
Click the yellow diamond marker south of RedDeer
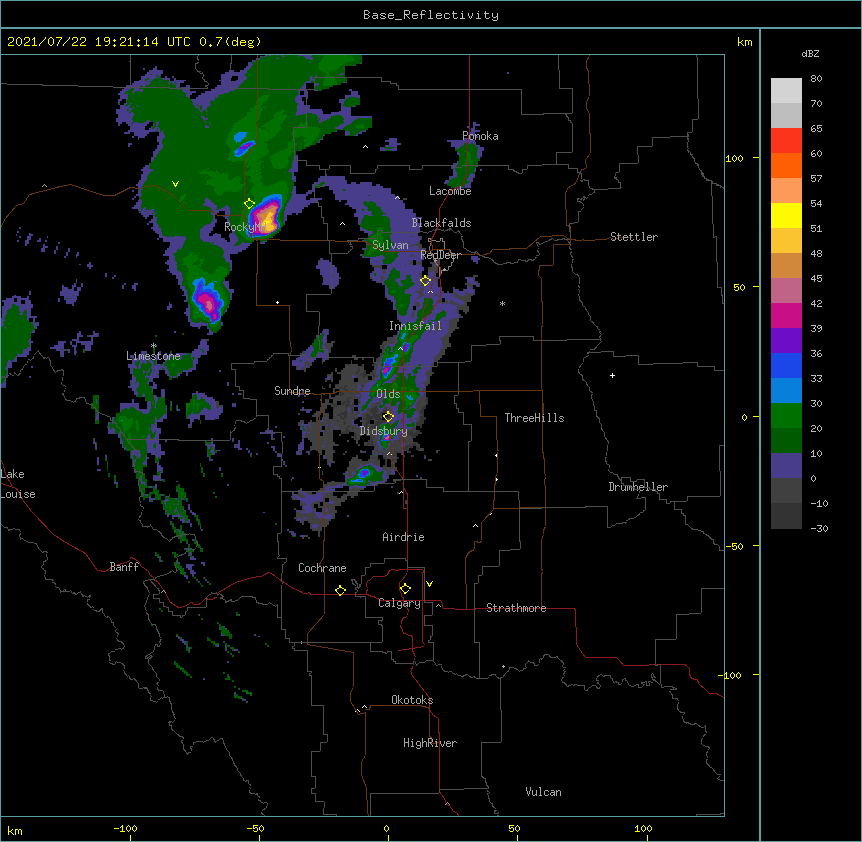pos(425,281)
